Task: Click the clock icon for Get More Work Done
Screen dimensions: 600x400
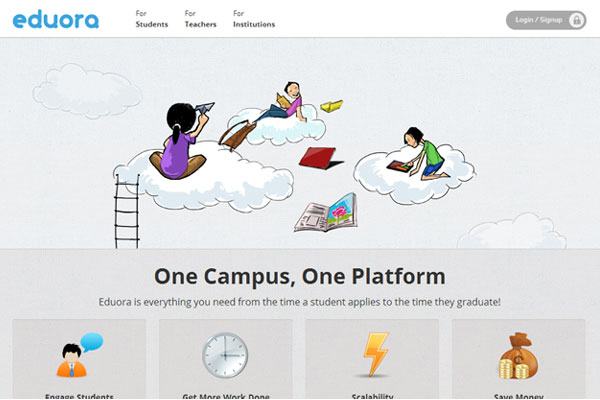Action: point(225,355)
